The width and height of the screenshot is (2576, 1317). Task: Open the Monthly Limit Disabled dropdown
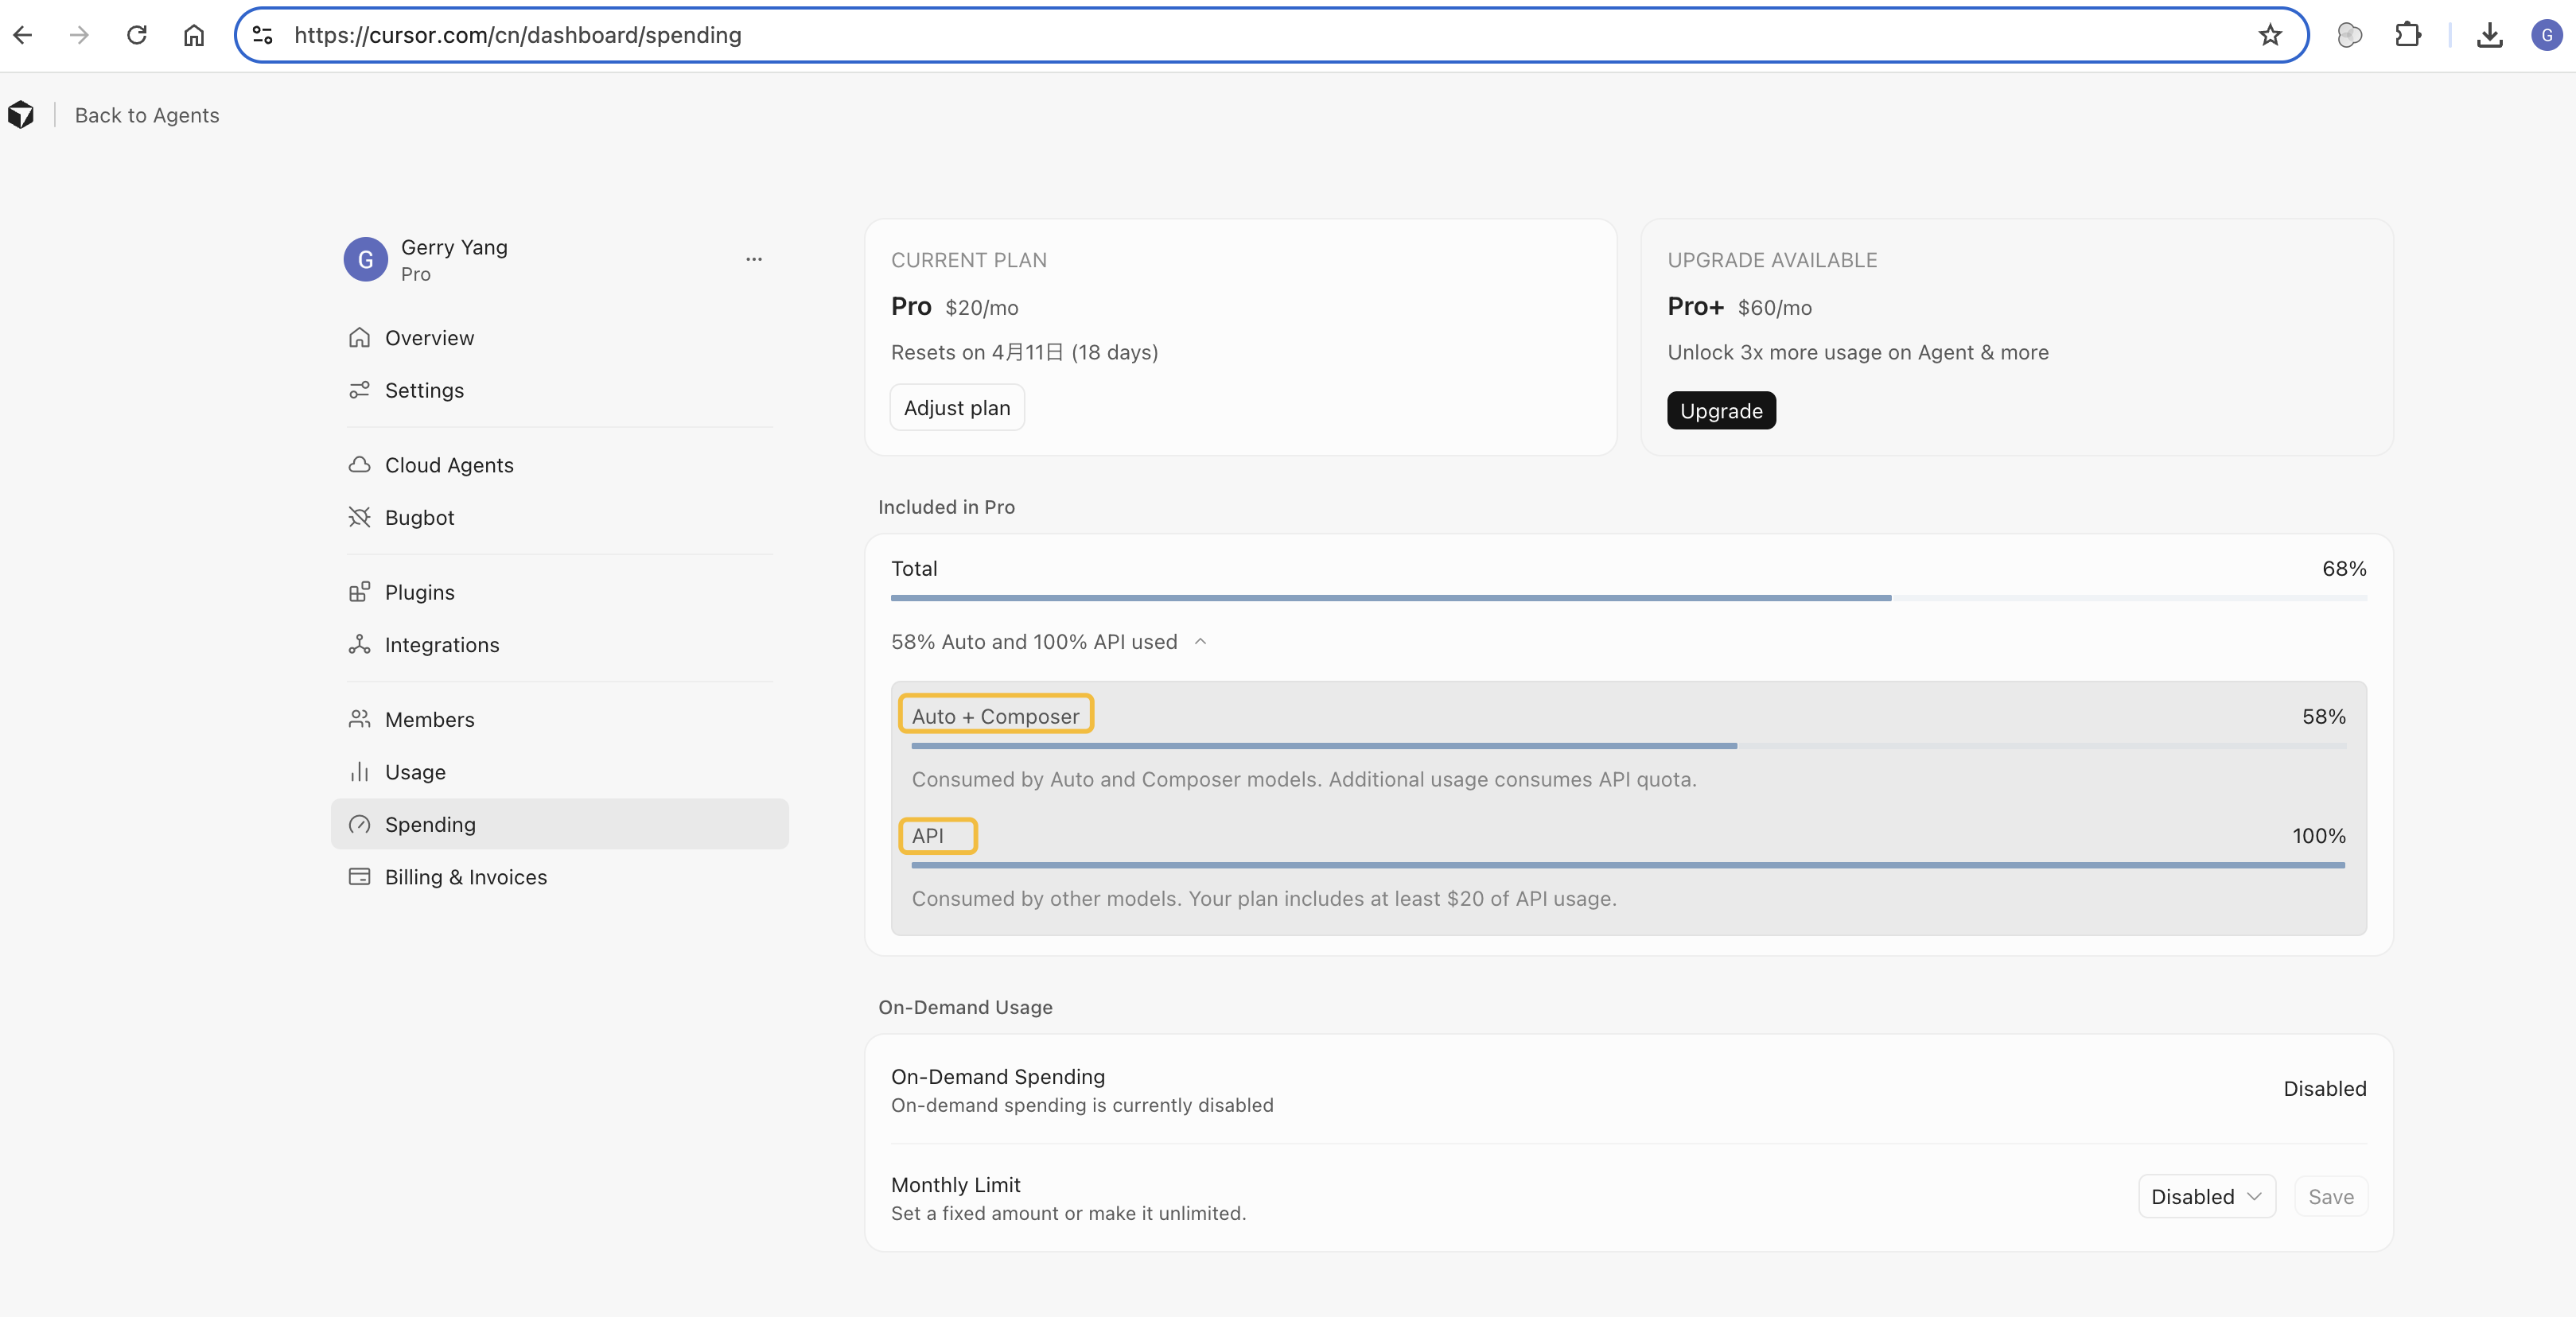(x=2206, y=1196)
